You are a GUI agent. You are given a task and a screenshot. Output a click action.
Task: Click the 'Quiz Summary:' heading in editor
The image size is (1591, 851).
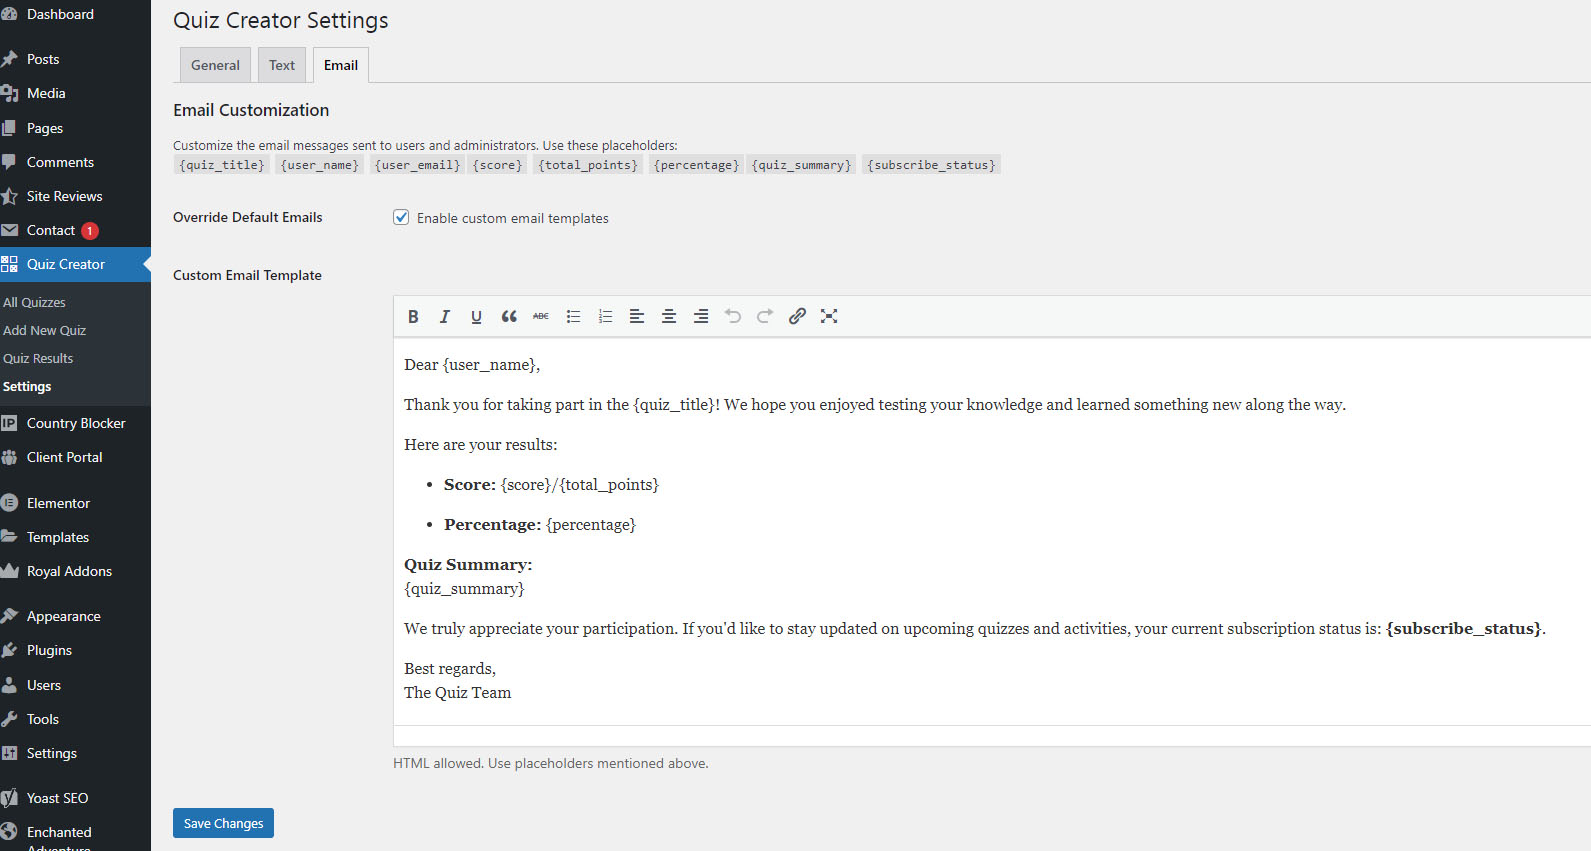(468, 565)
